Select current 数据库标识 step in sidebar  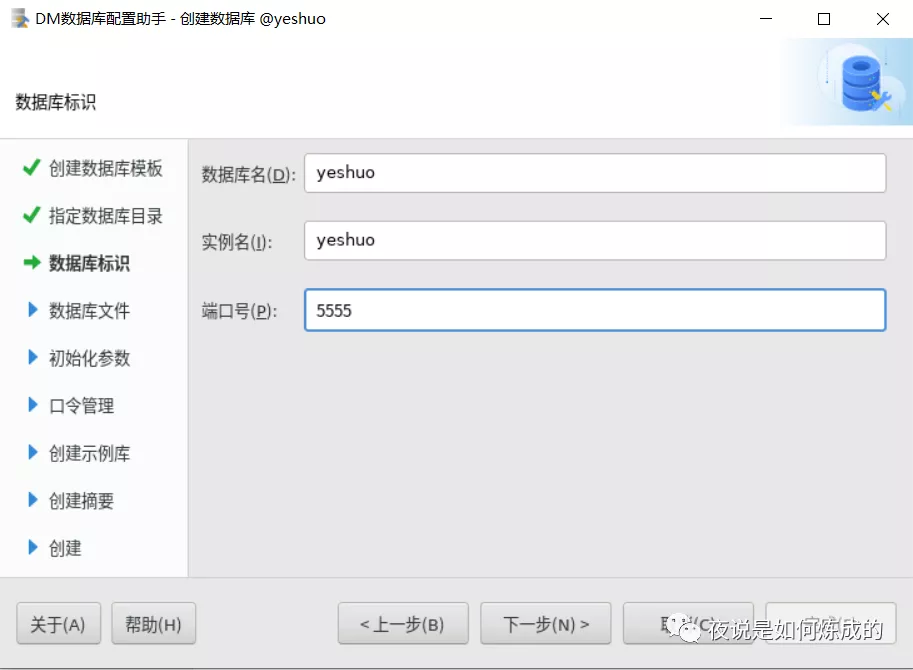coord(89,263)
